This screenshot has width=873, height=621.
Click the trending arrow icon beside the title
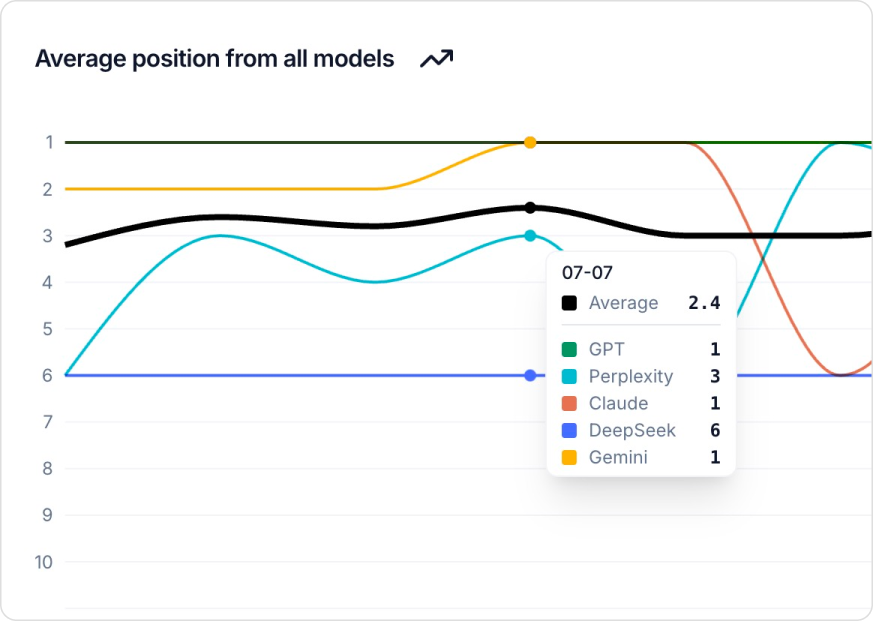pyautogui.click(x=436, y=59)
